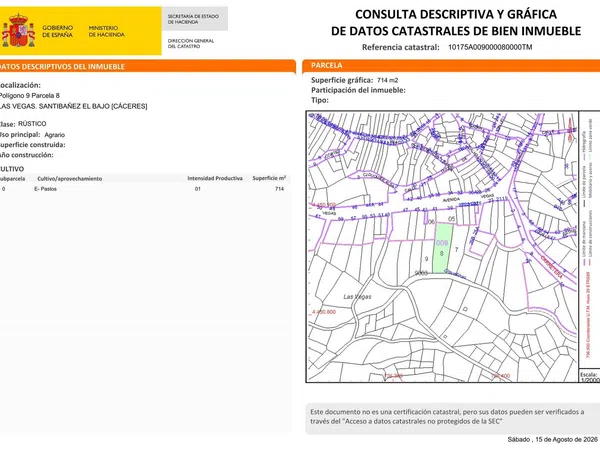The image size is (600, 450).
Task: Click 'E- Pastos' crop cell
Action: 46,189
